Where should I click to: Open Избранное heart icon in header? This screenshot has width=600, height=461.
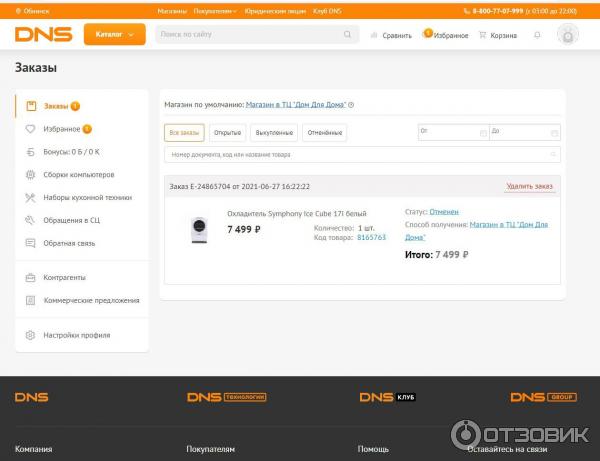[x=427, y=35]
